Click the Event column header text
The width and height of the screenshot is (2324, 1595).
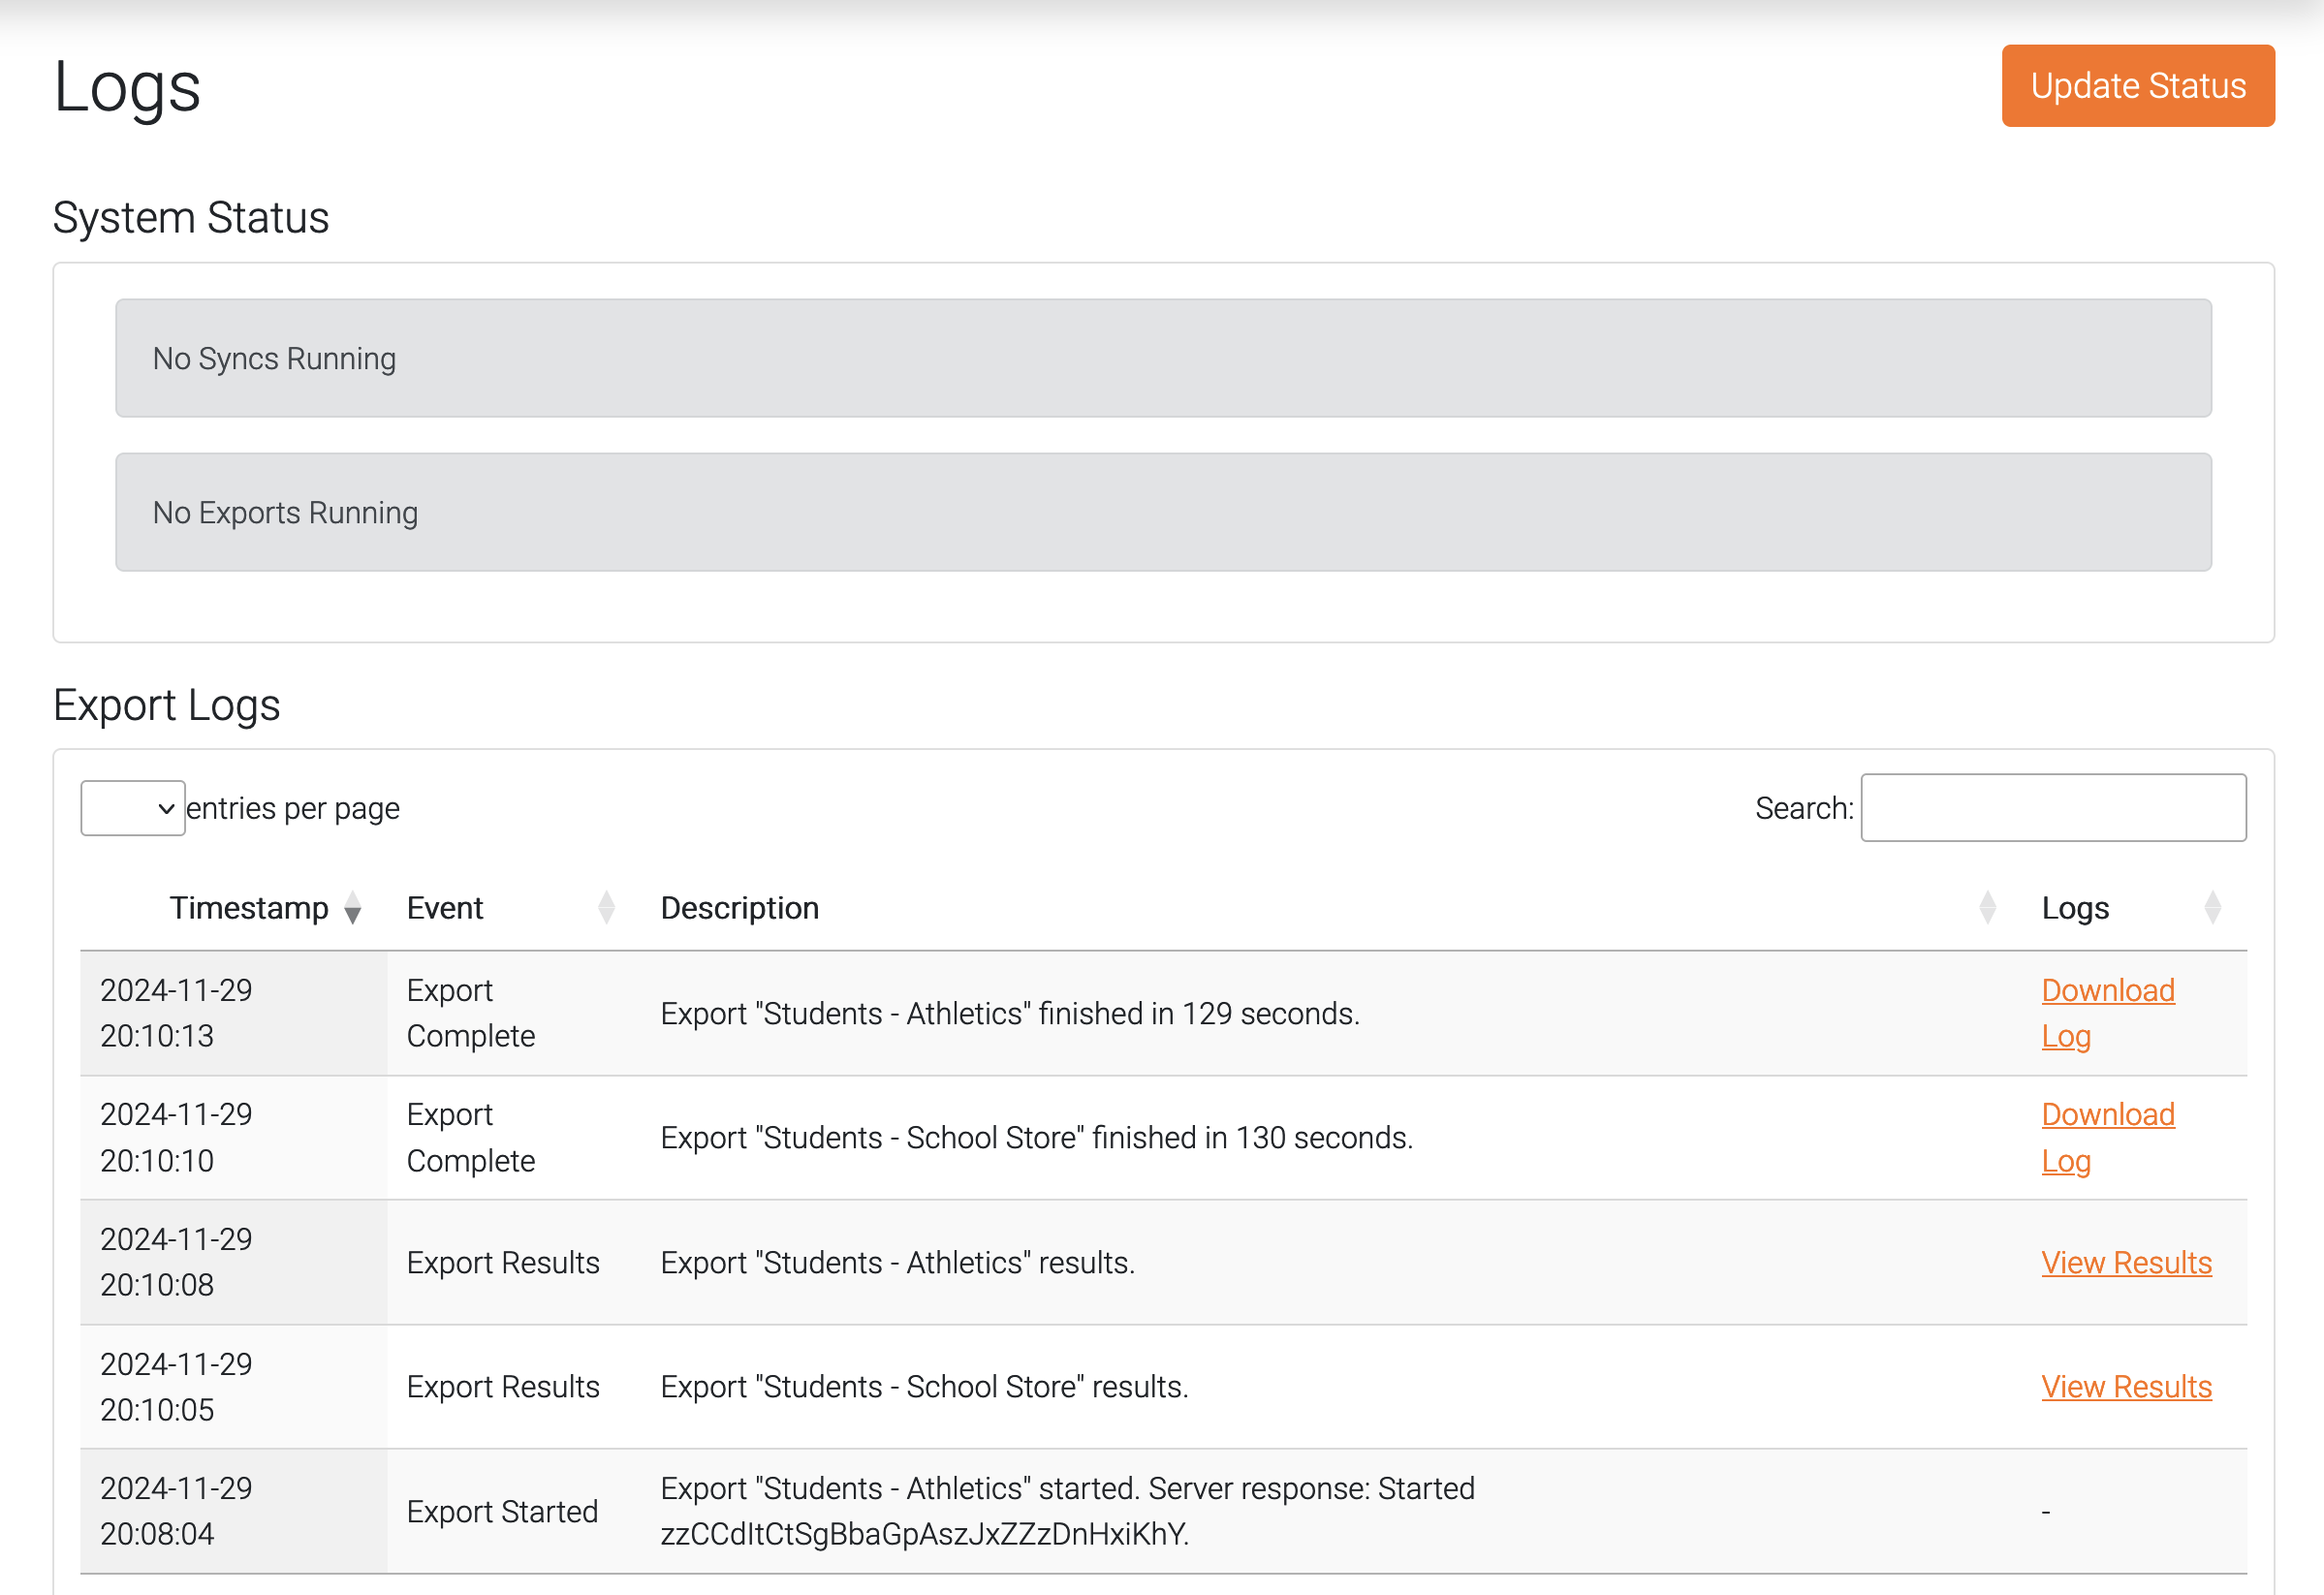445,908
